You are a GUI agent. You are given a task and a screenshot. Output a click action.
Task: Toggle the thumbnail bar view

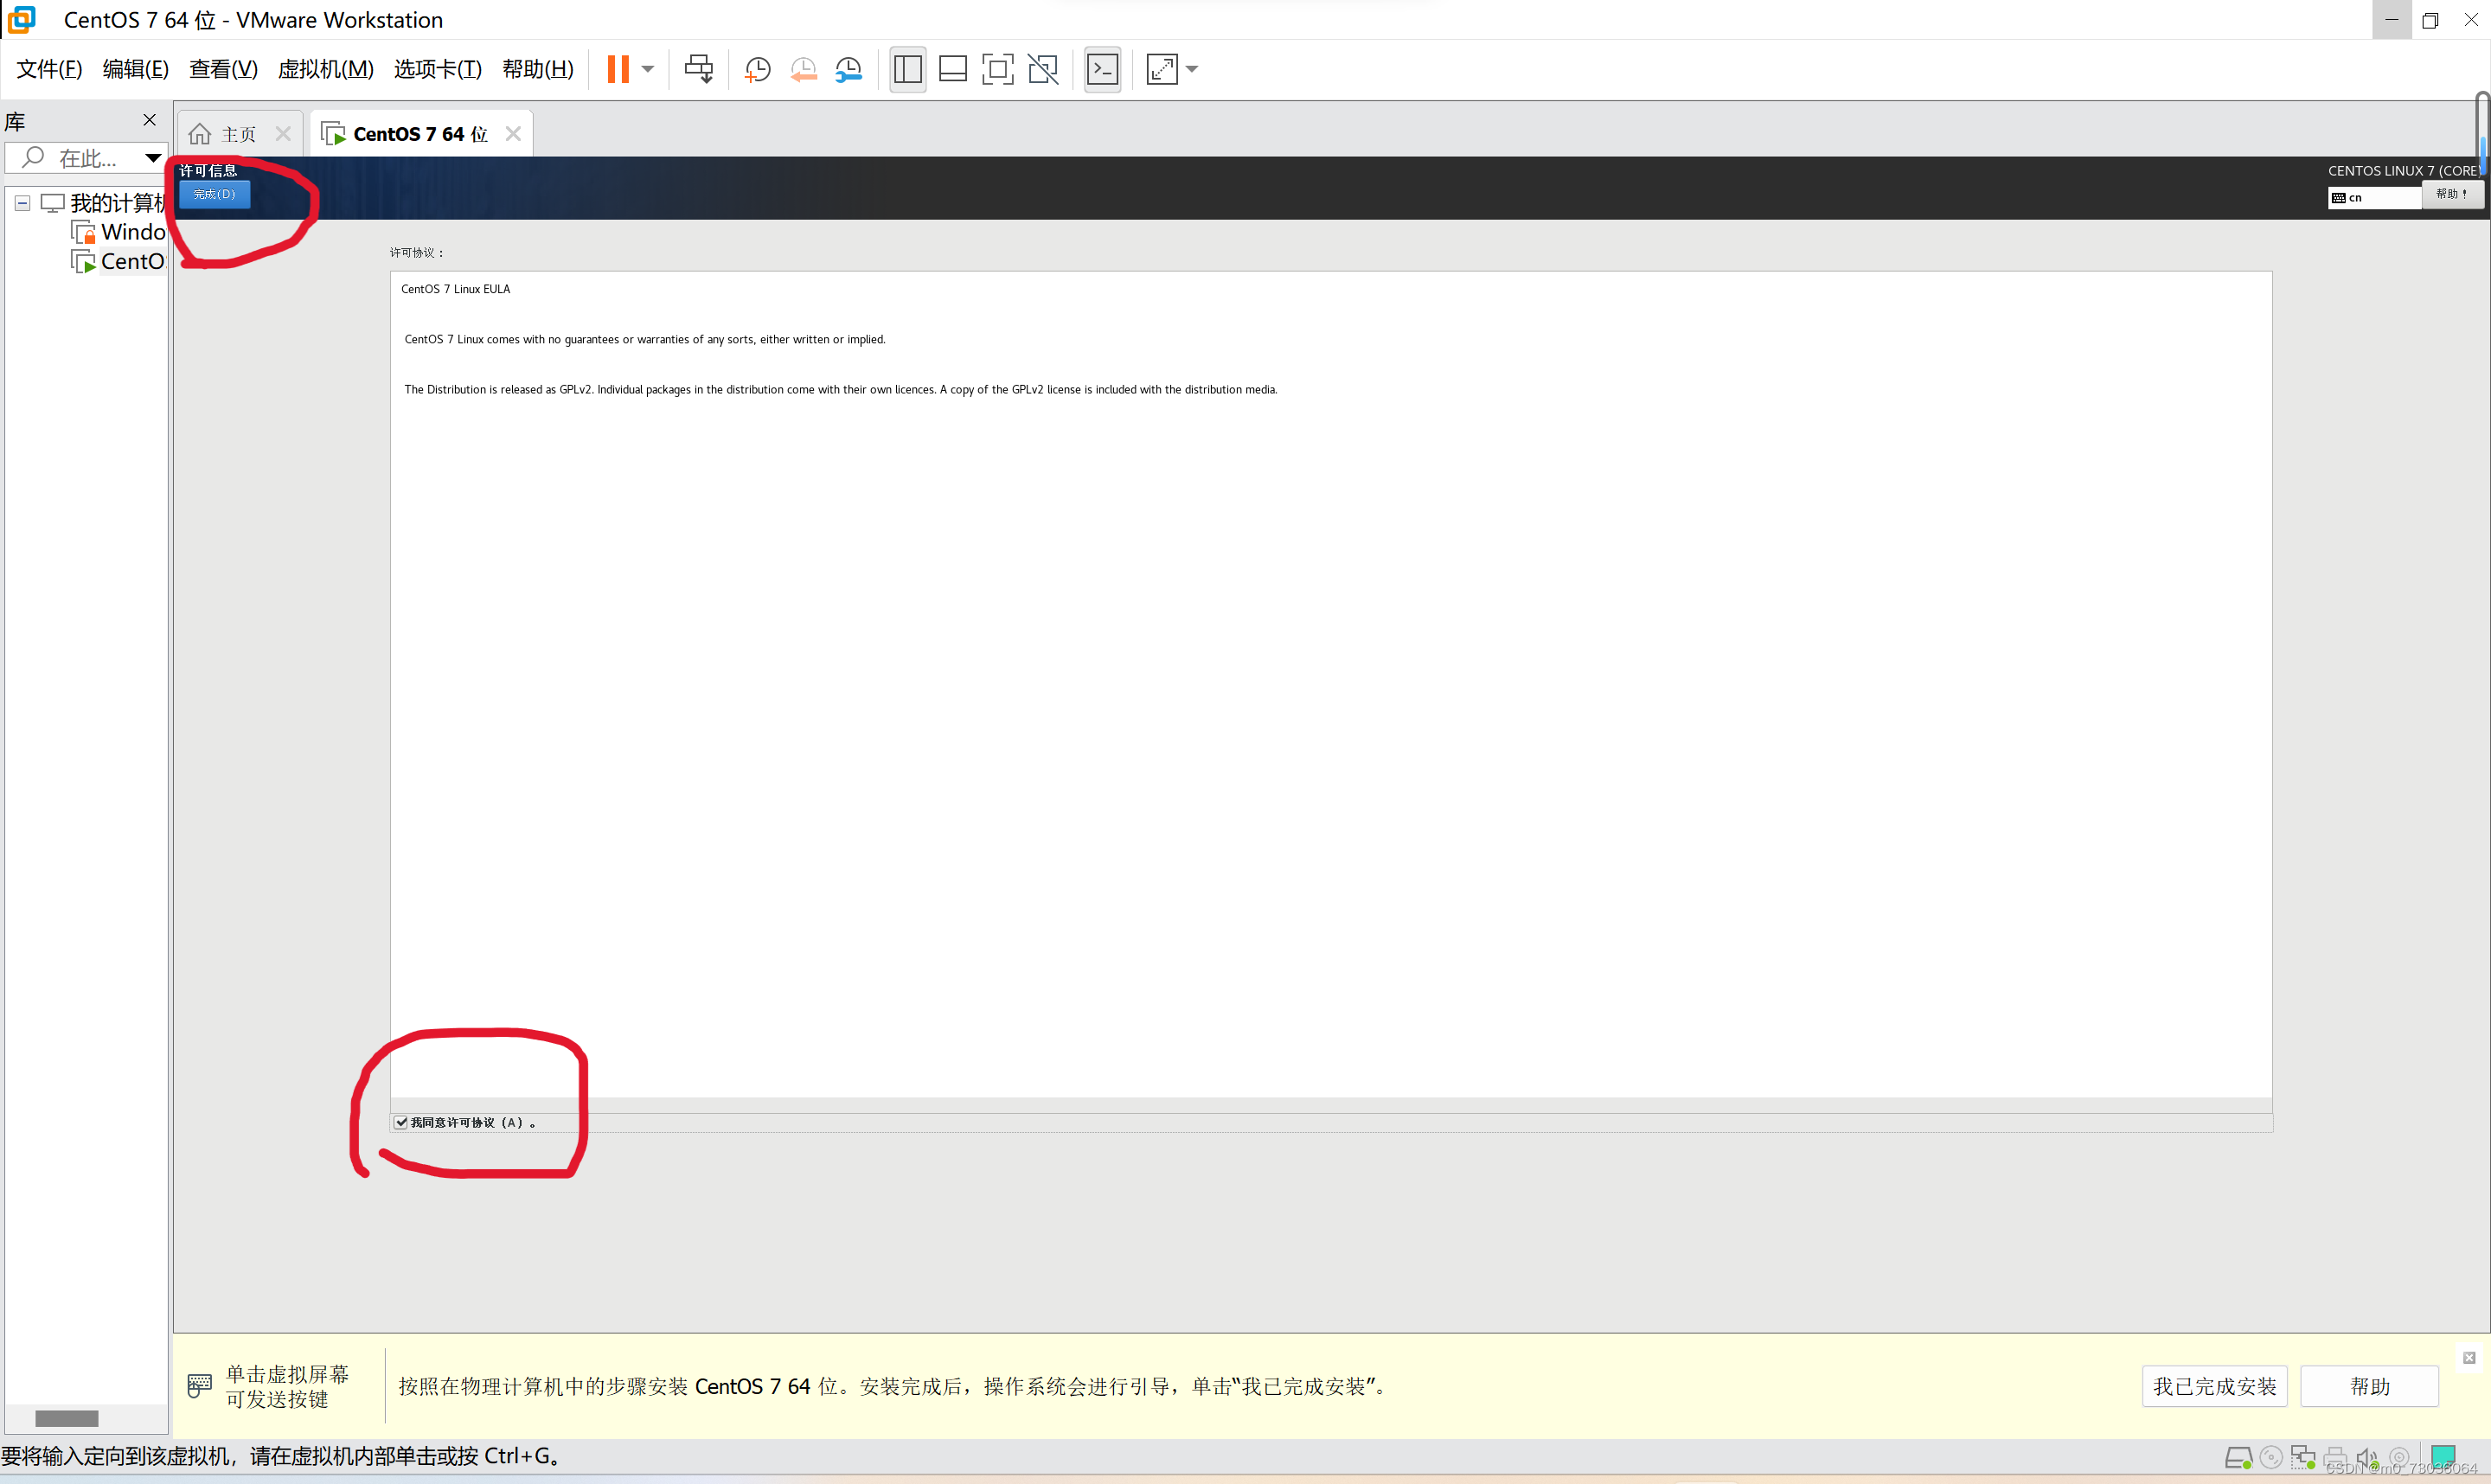(952, 69)
